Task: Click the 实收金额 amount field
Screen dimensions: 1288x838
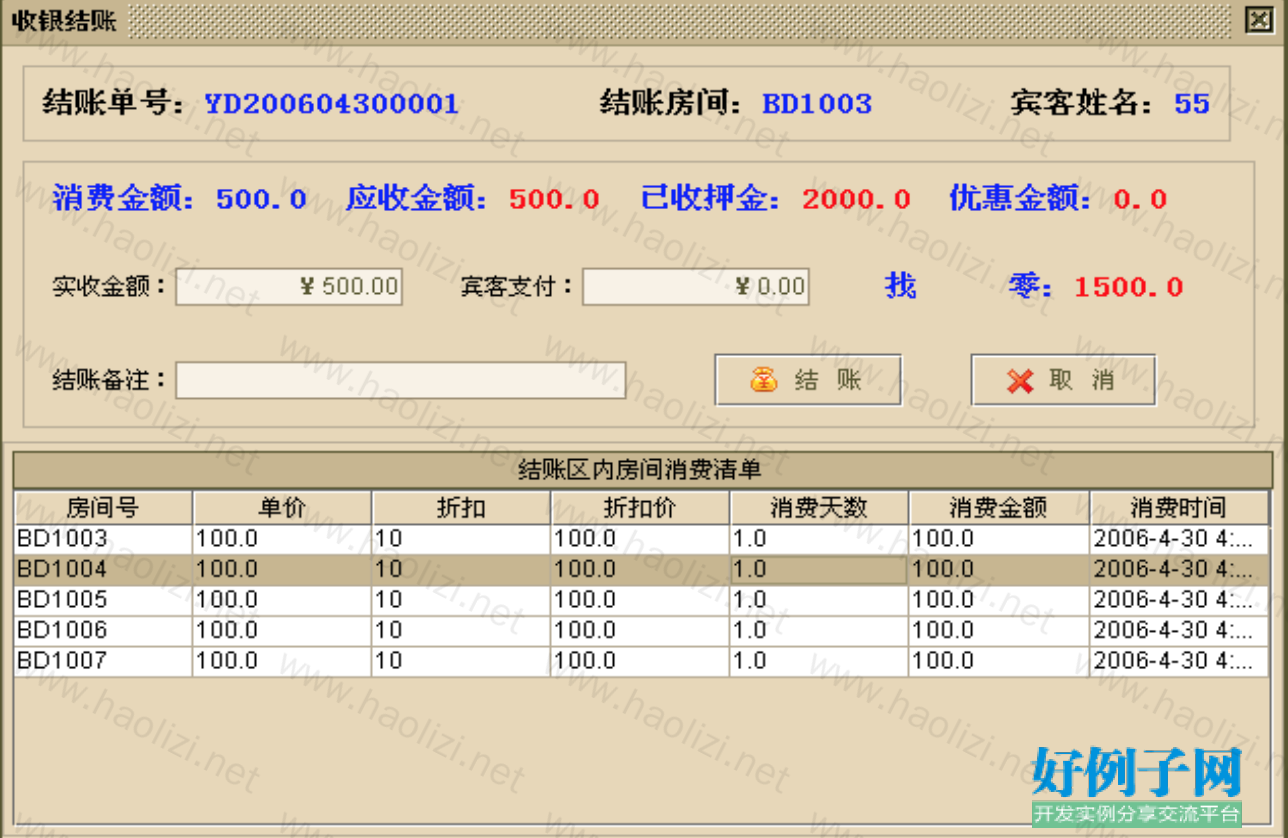Action: pyautogui.click(x=289, y=287)
